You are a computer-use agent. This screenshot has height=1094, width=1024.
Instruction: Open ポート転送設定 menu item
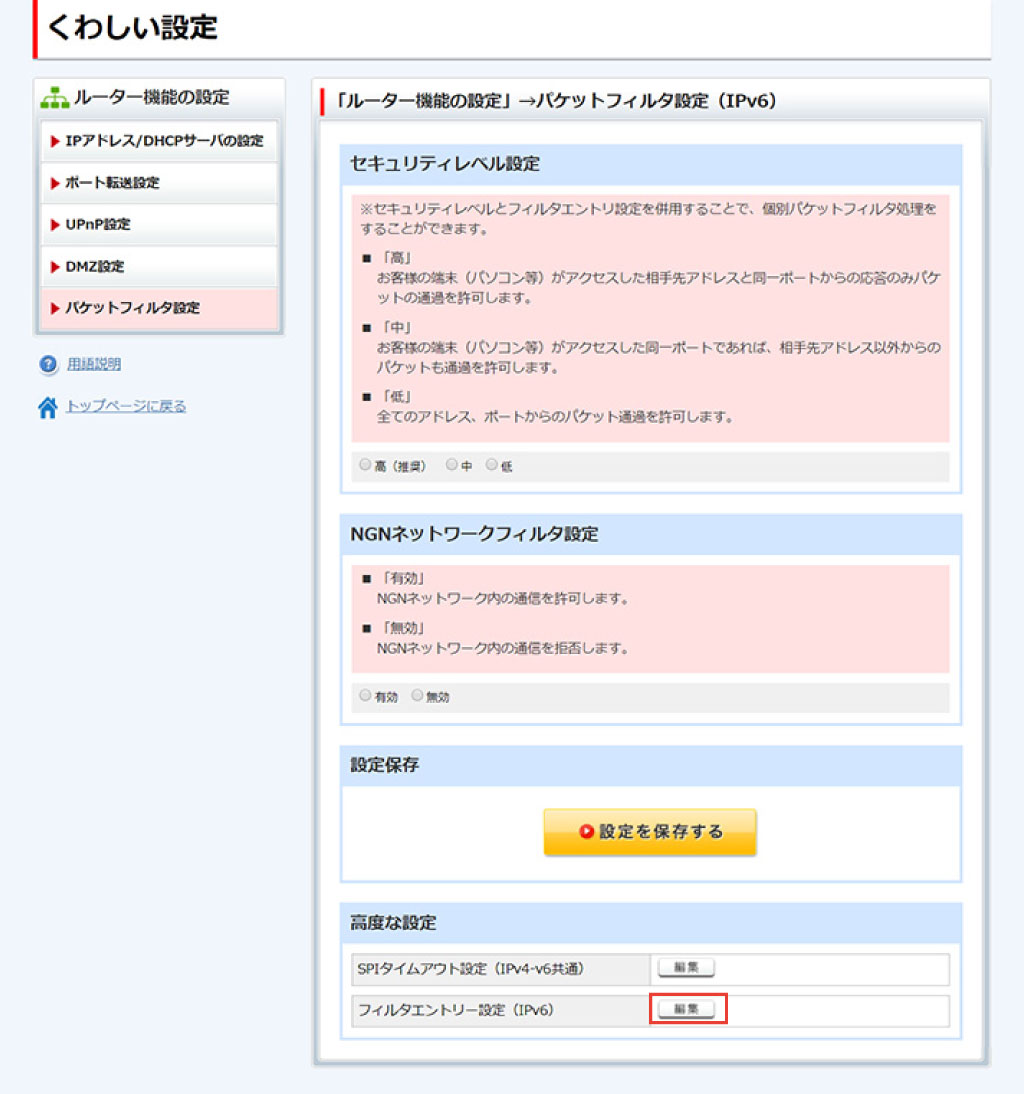[160, 183]
